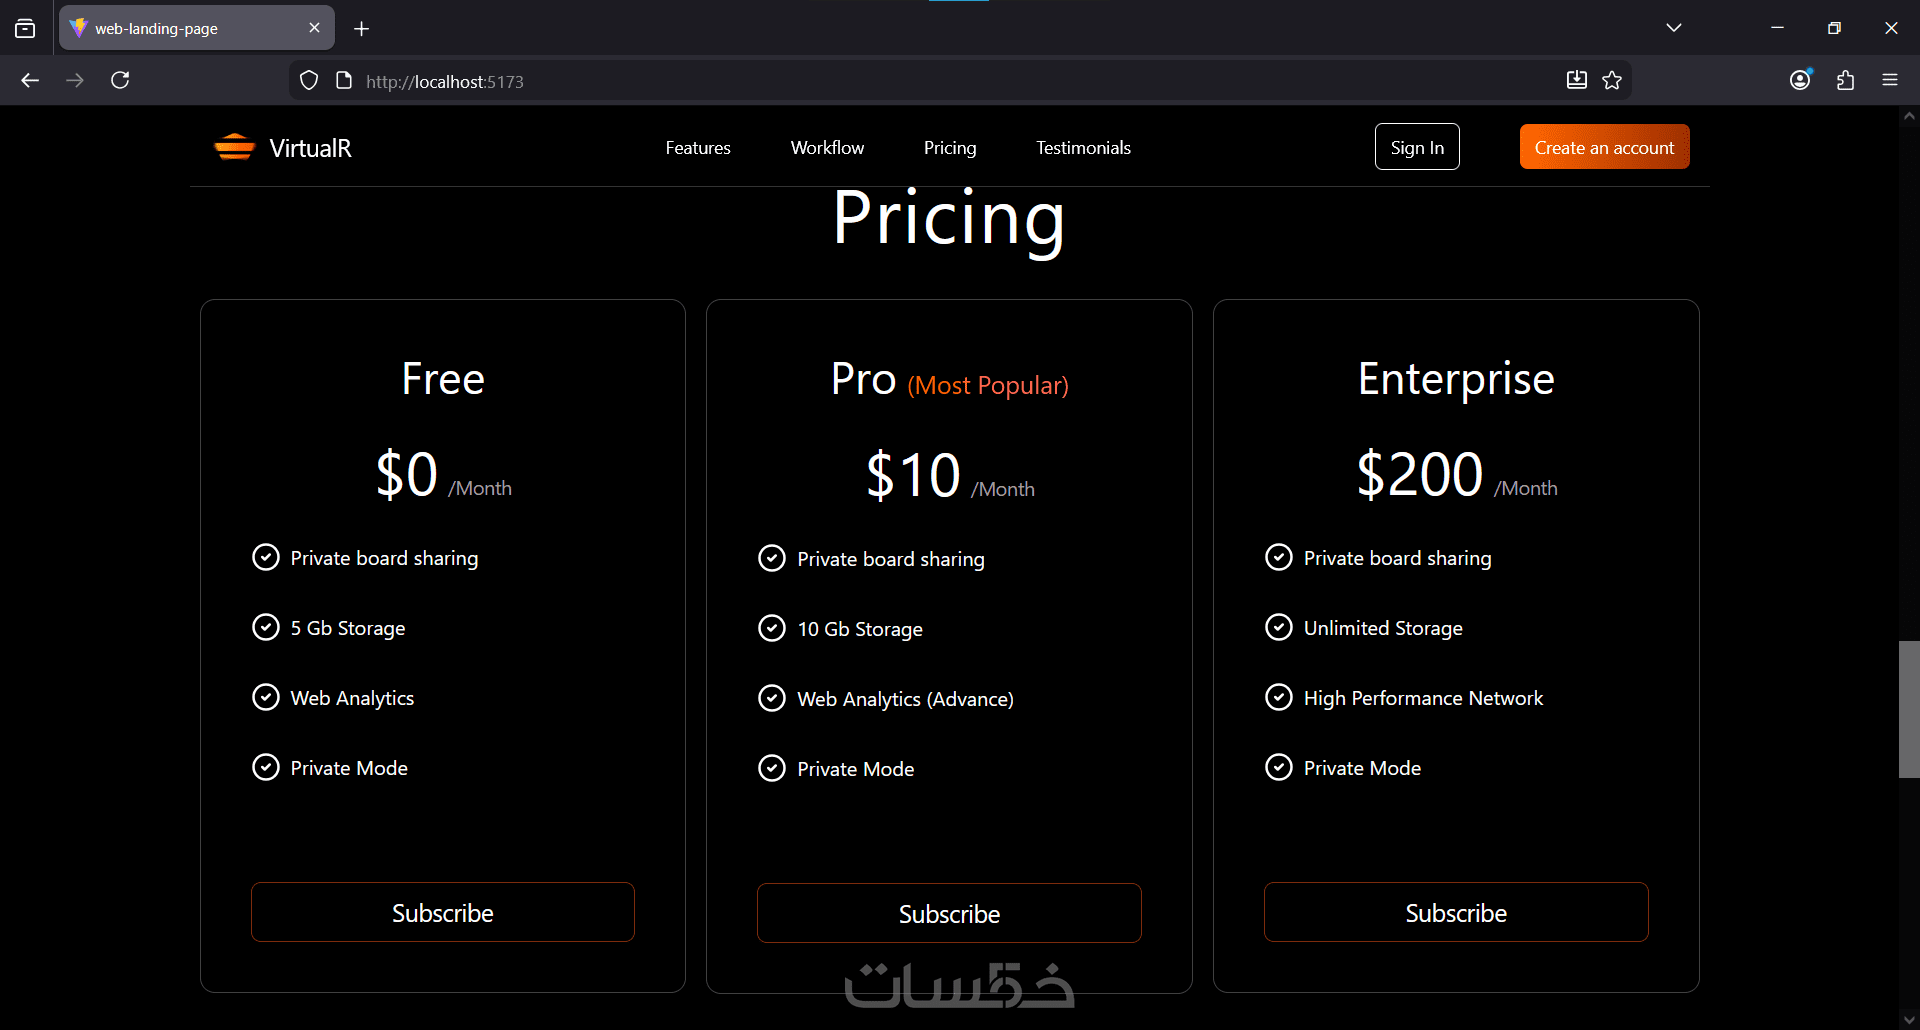Click the Sign In button
The height and width of the screenshot is (1030, 1920).
pyautogui.click(x=1416, y=147)
